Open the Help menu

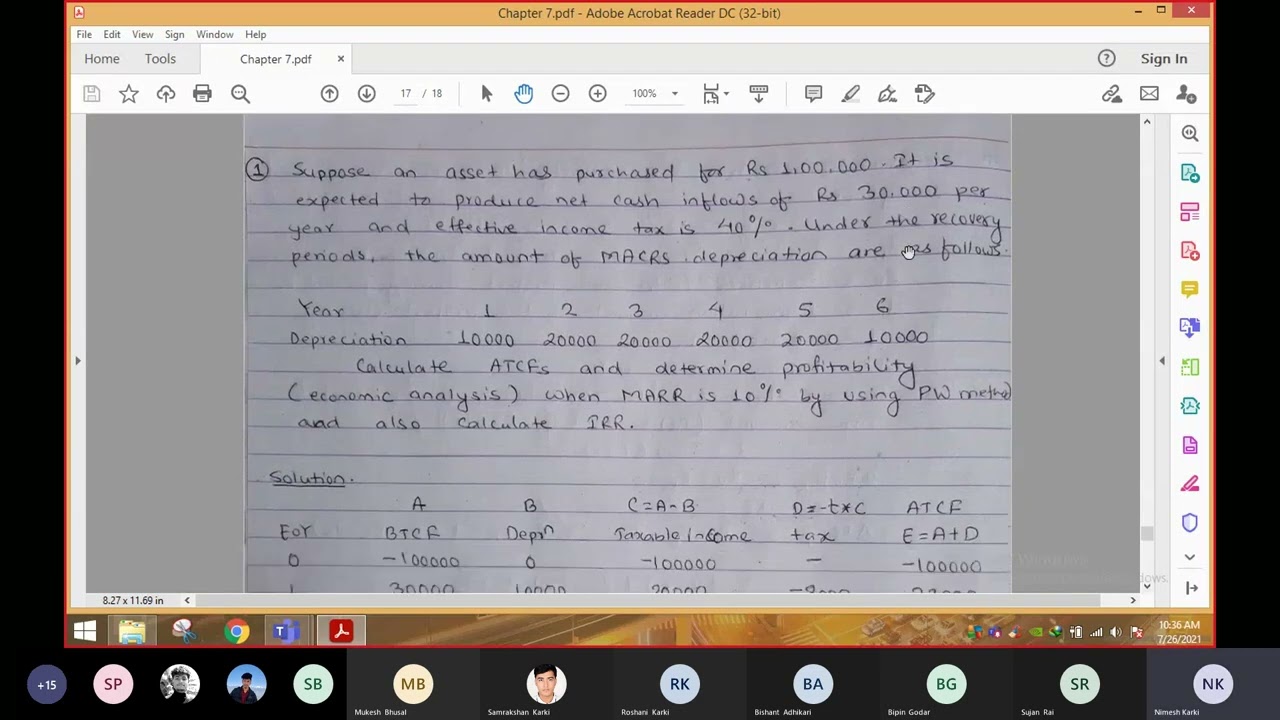click(255, 34)
